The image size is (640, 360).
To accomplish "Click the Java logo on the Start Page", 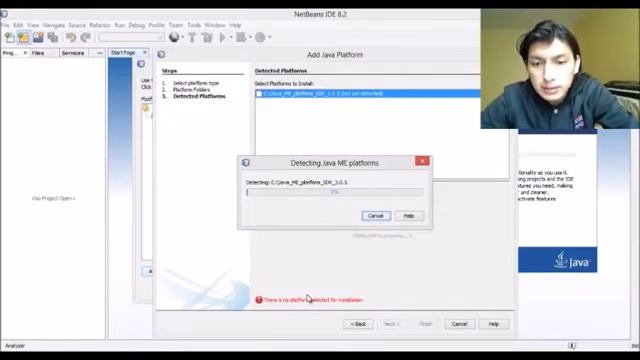I will (573, 260).
